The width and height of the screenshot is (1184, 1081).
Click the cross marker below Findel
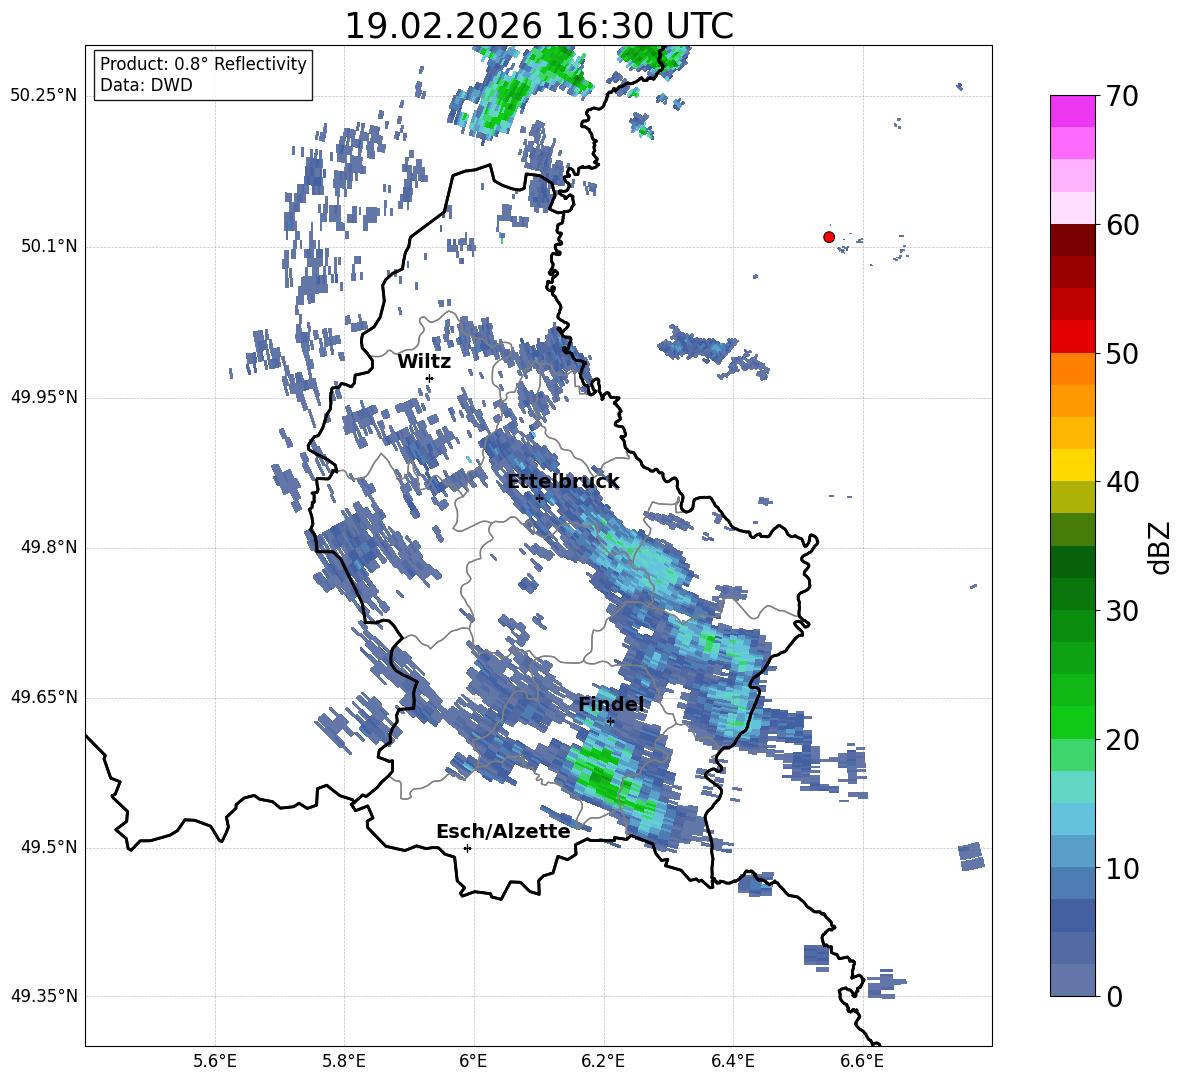tap(610, 721)
